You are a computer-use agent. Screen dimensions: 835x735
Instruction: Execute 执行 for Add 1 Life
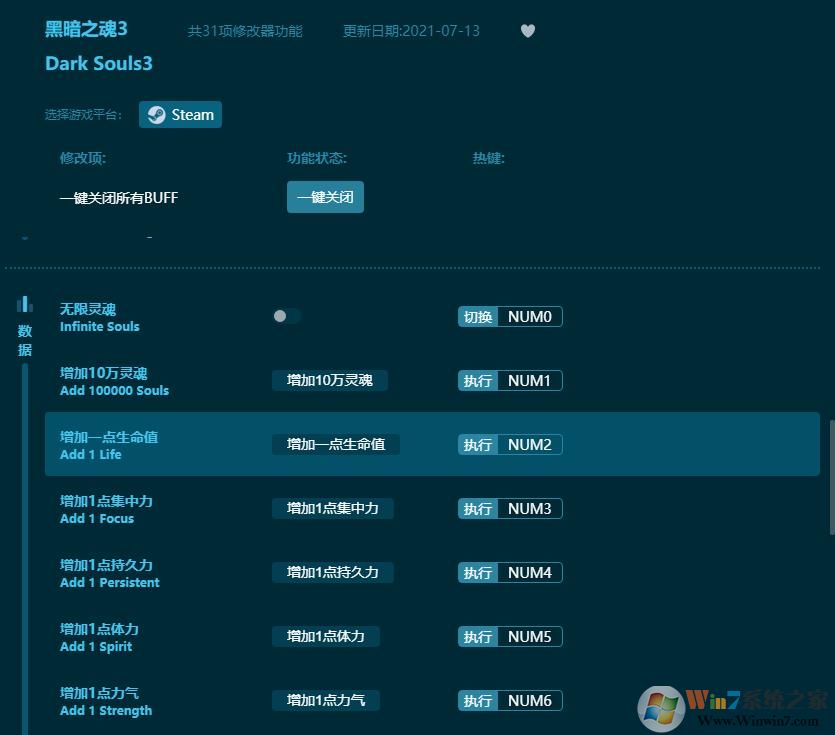(x=477, y=444)
